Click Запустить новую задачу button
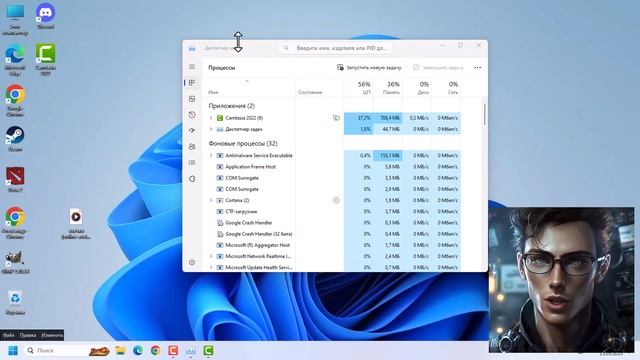The width and height of the screenshot is (640, 360). tap(369, 67)
